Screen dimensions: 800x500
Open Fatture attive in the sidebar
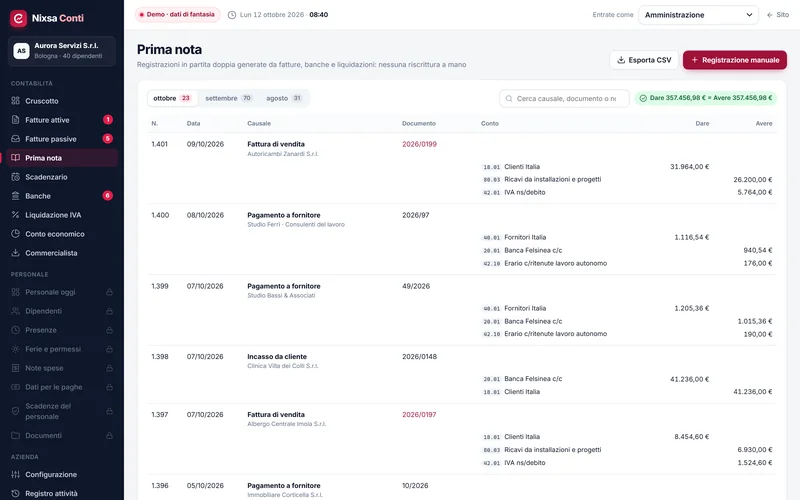pyautogui.click(x=62, y=120)
